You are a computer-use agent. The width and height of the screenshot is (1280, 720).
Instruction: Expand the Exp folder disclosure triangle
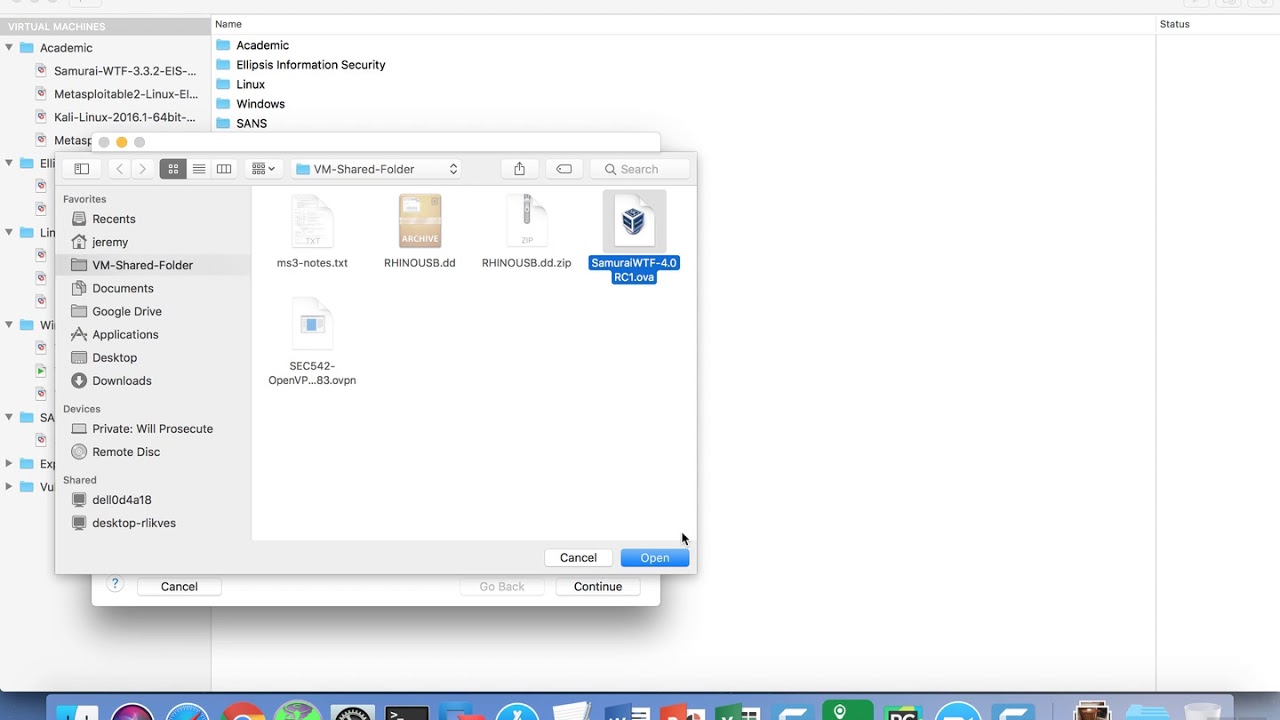9,463
